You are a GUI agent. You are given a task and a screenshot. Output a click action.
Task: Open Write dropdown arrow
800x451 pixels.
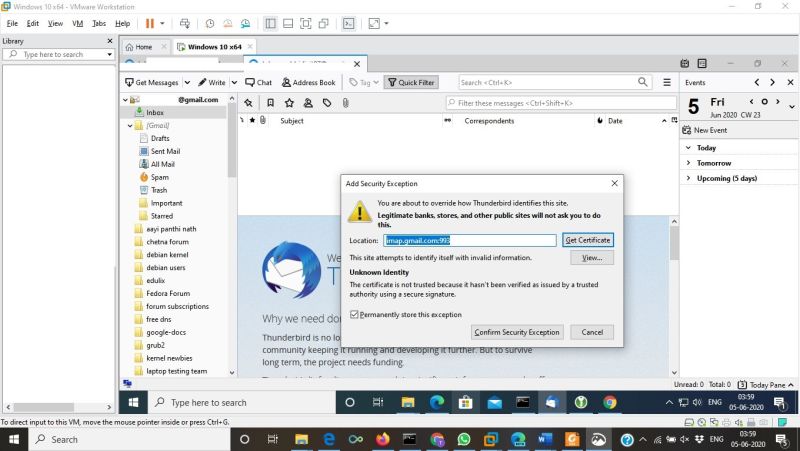pyautogui.click(x=234, y=82)
